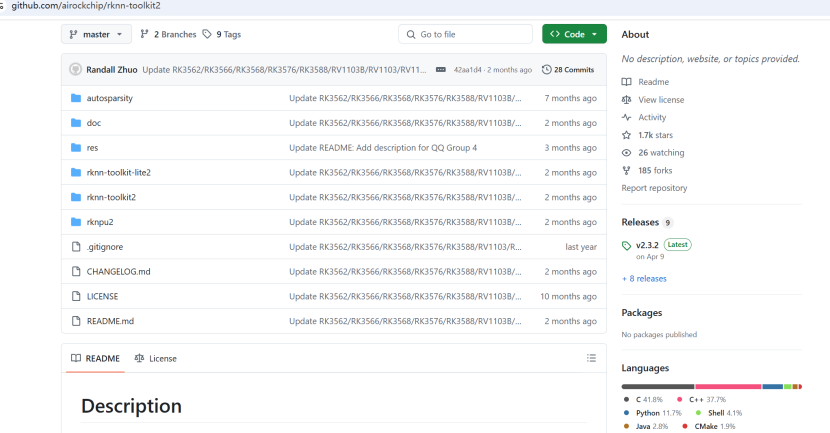Open rknpu2 folder name
This screenshot has width=830, height=433.
[100, 222]
